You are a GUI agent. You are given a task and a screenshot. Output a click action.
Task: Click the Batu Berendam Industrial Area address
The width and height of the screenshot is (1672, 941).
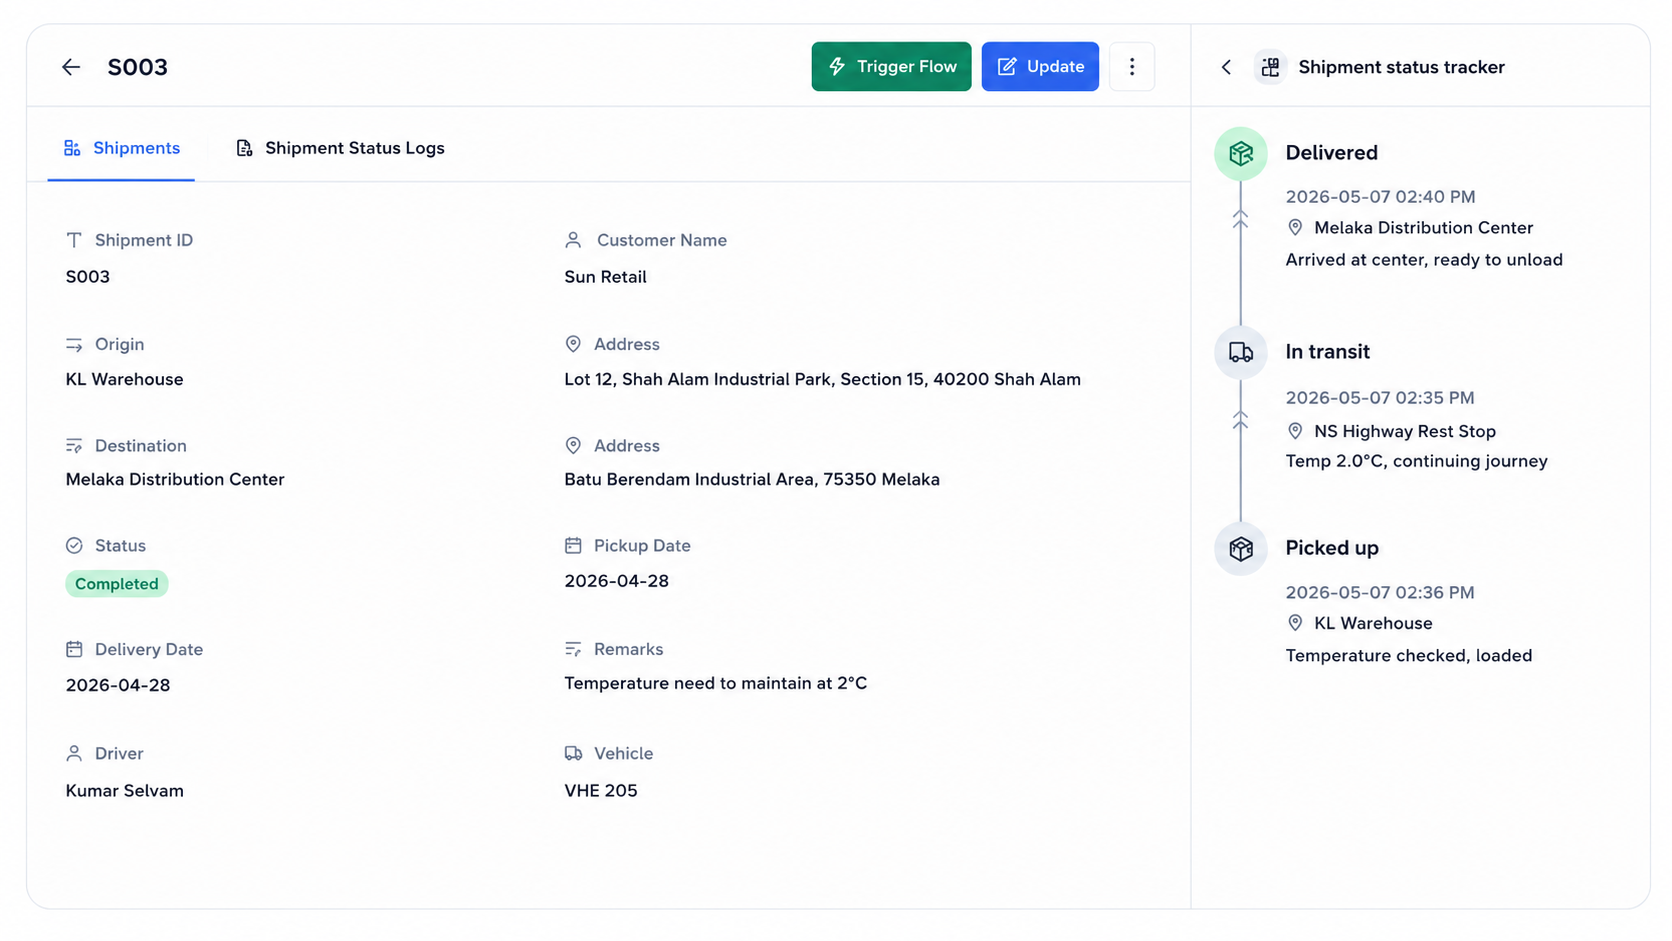[x=752, y=480]
